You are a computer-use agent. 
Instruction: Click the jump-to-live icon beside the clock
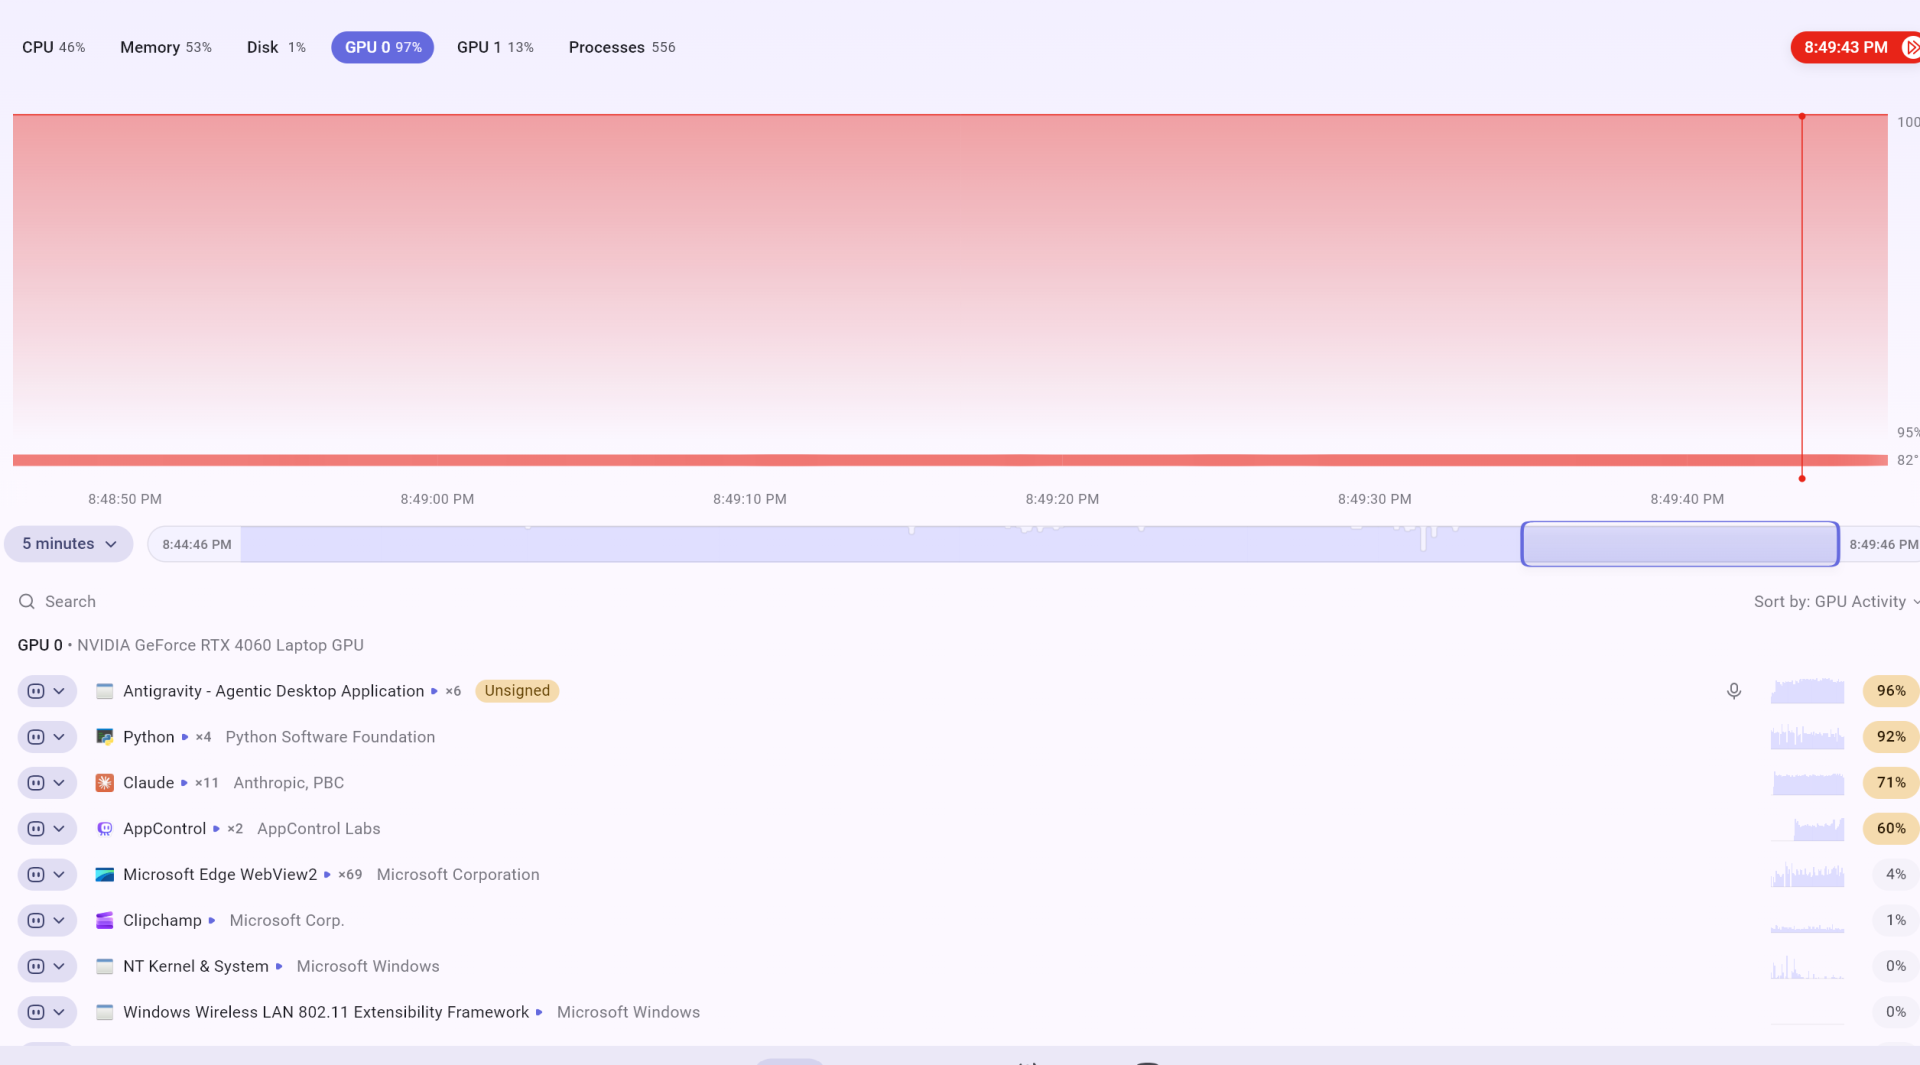[1910, 47]
